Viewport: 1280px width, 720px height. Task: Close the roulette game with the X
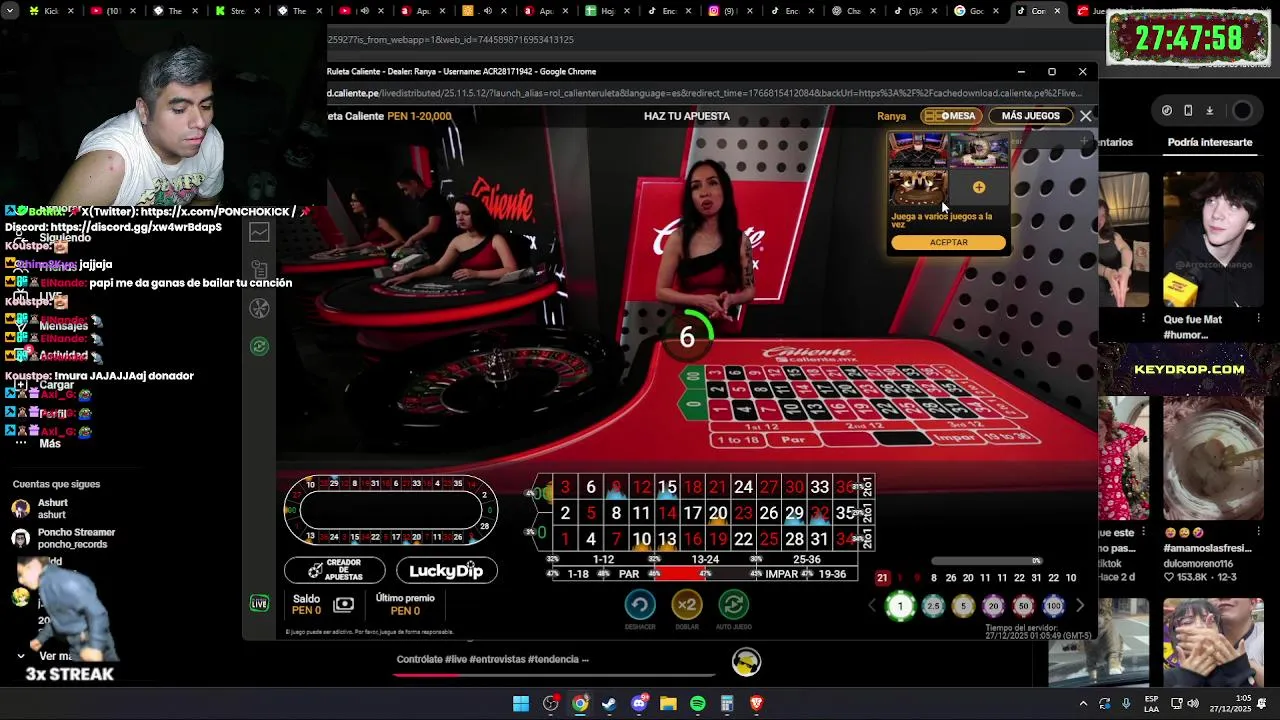pos(1085,116)
